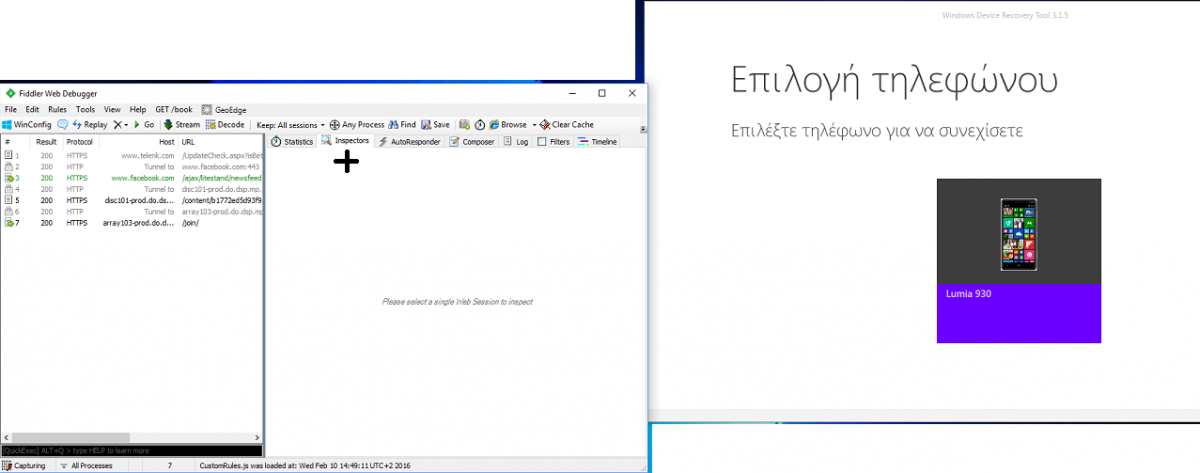
Task: Select session 1 www.telerik.com row
Action: point(132,156)
